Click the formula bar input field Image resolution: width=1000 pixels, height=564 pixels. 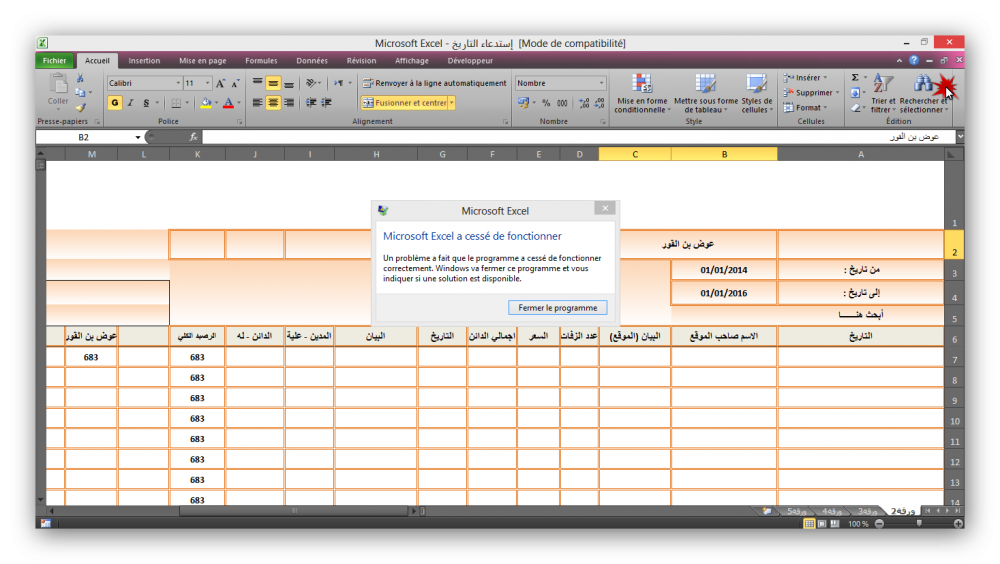(579, 137)
